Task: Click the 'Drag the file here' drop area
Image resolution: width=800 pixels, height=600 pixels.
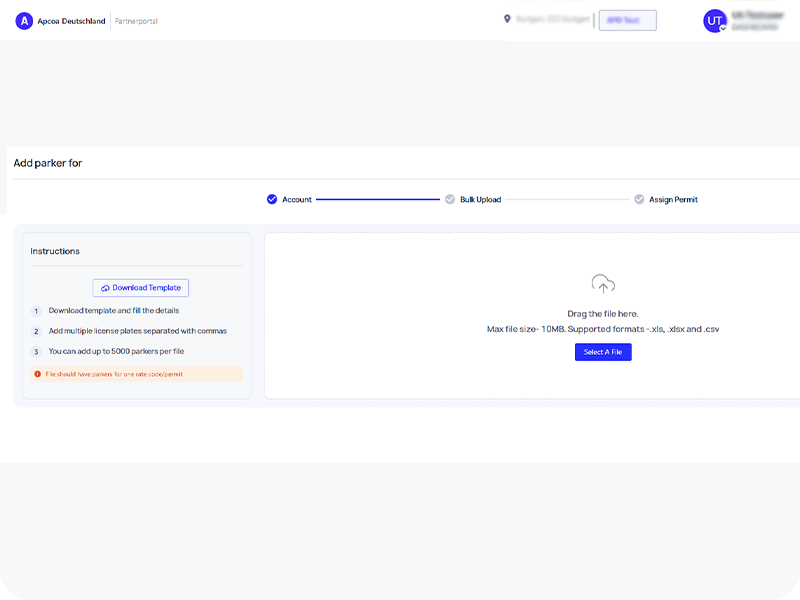Action: click(x=602, y=314)
